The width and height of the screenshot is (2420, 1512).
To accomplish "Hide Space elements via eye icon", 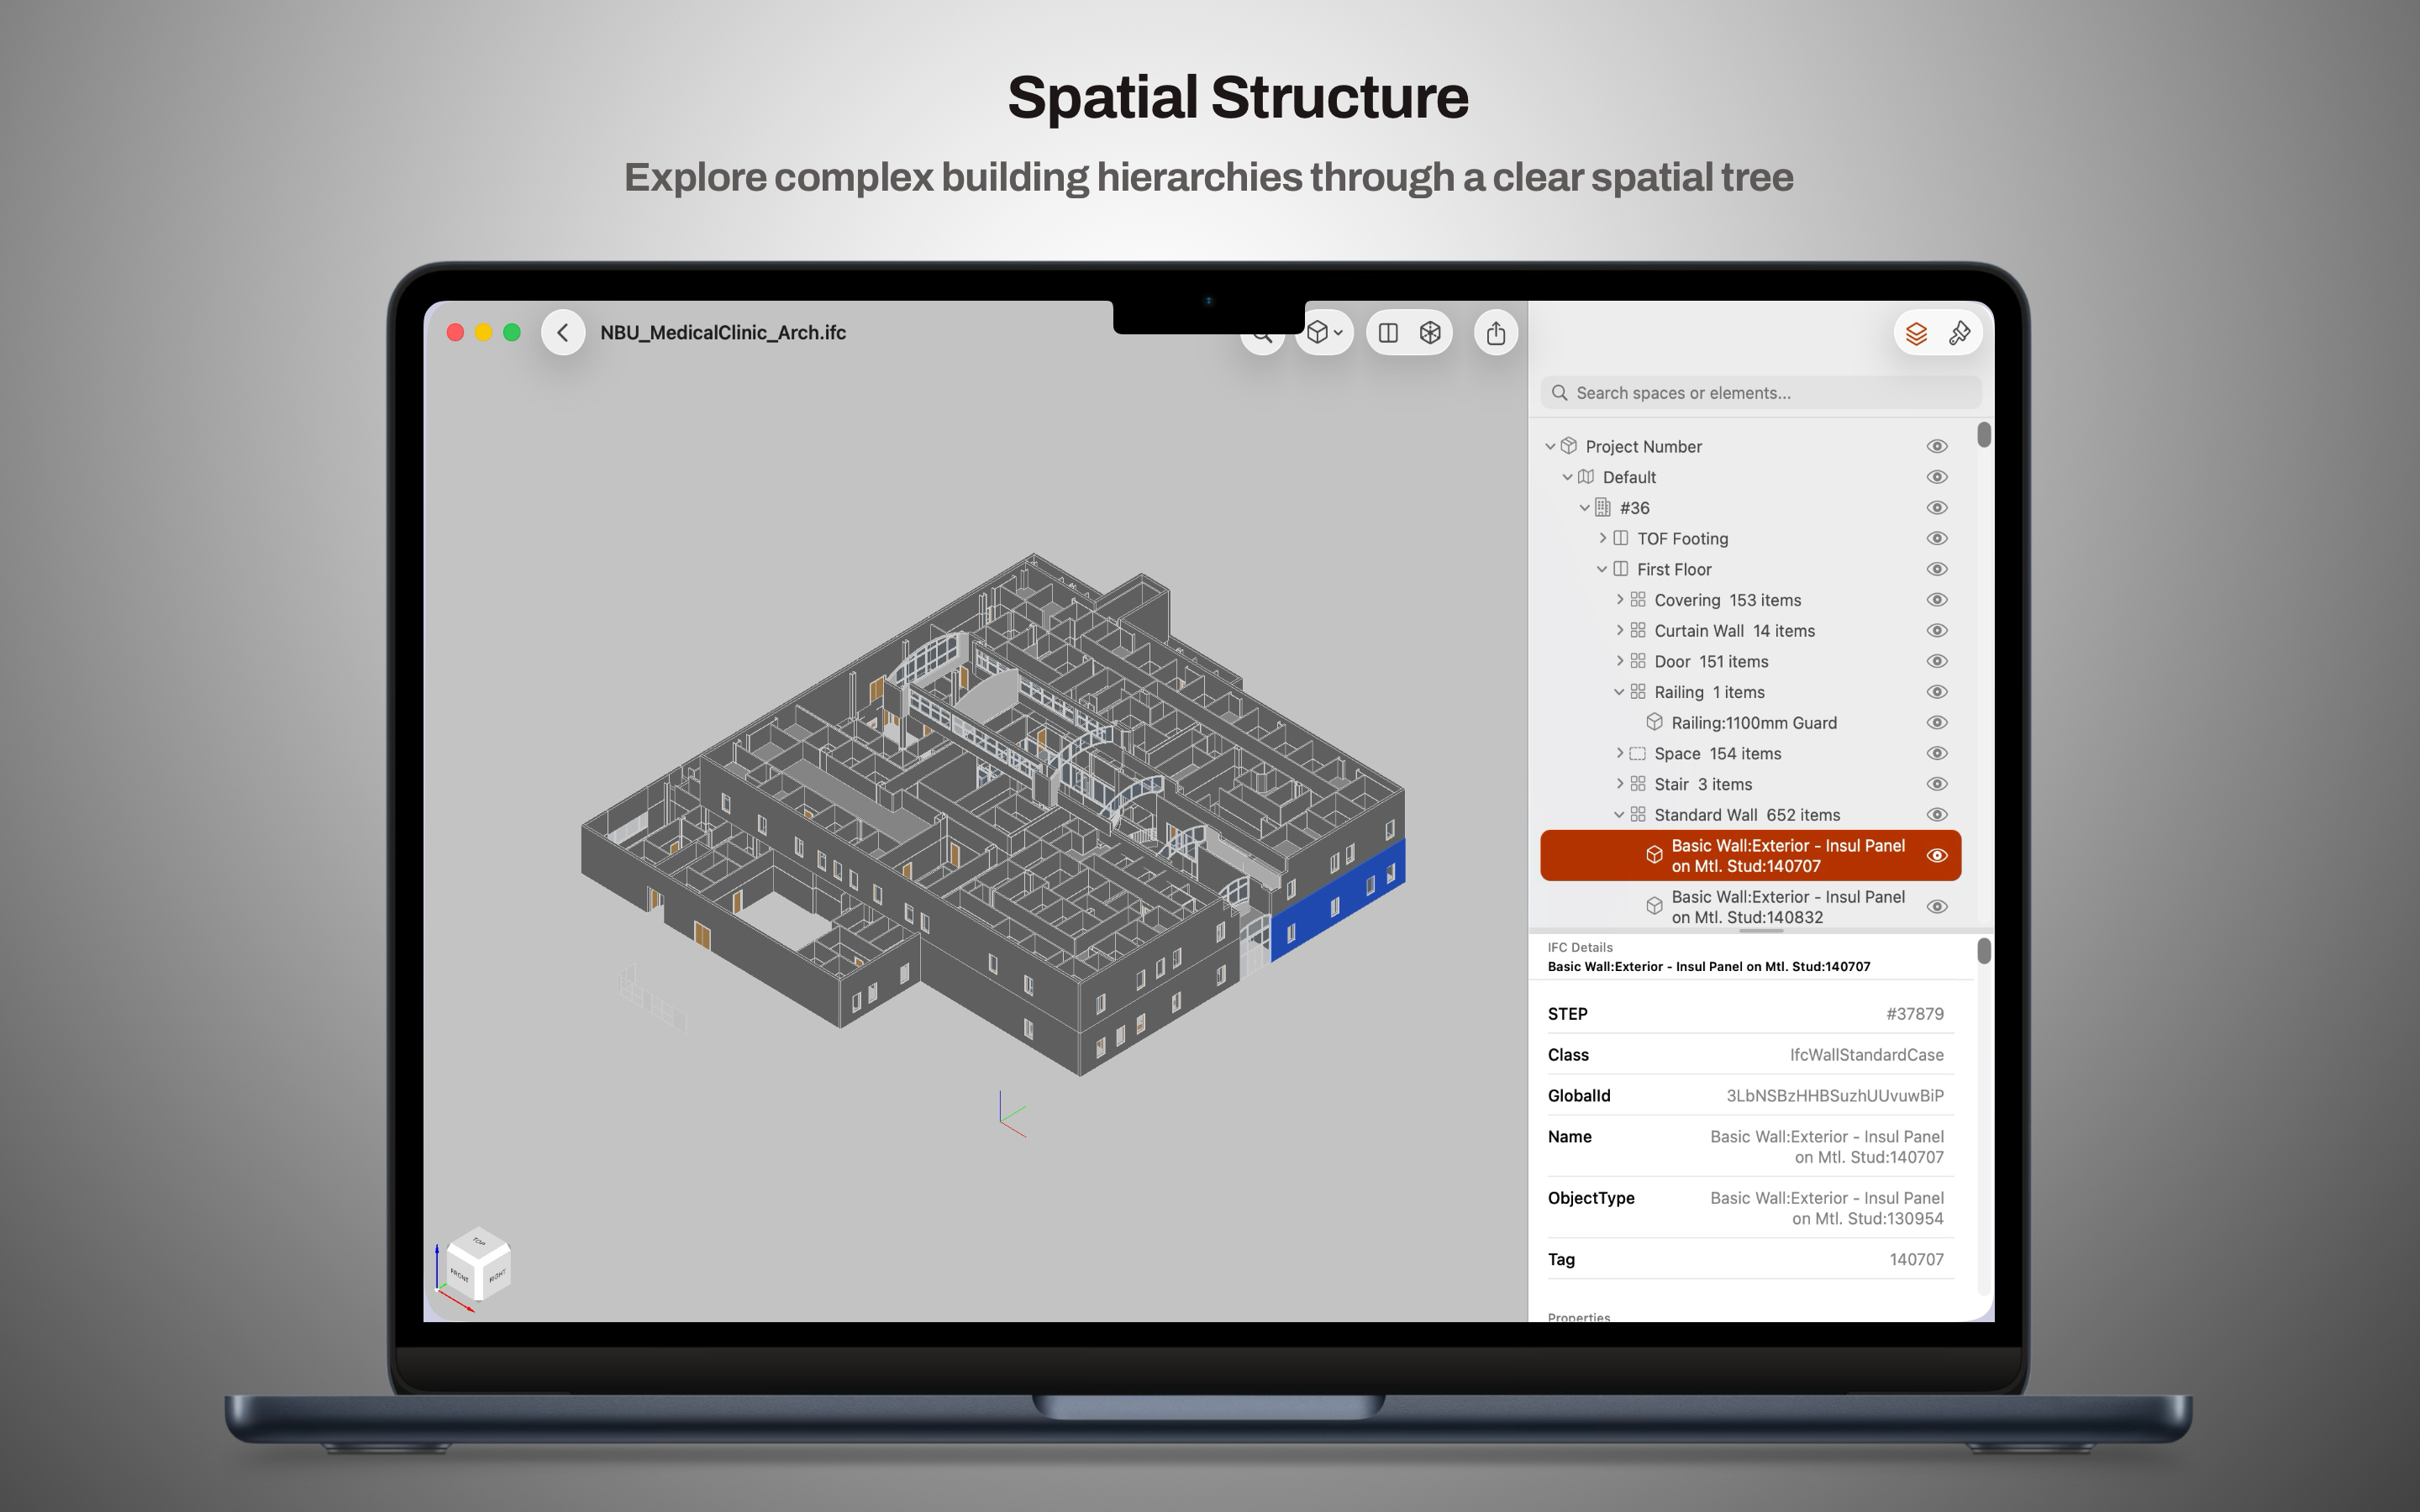I will (1937, 753).
